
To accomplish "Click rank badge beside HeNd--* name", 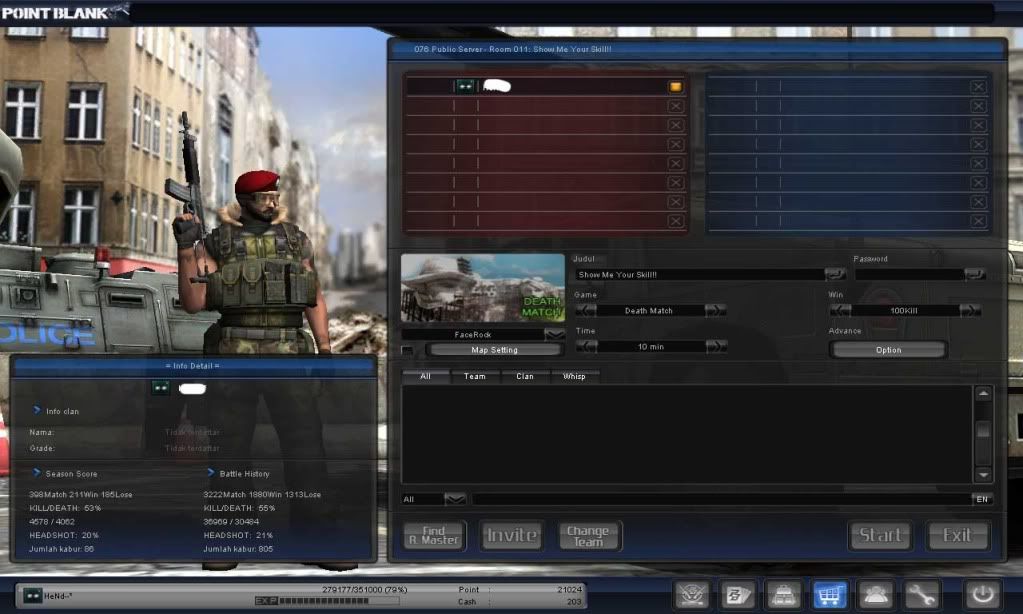I will pos(33,595).
